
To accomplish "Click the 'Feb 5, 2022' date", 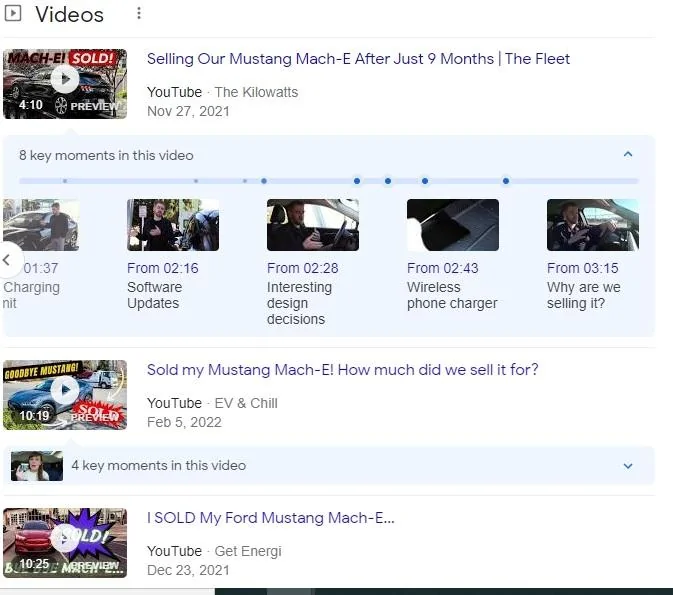I will coord(184,422).
